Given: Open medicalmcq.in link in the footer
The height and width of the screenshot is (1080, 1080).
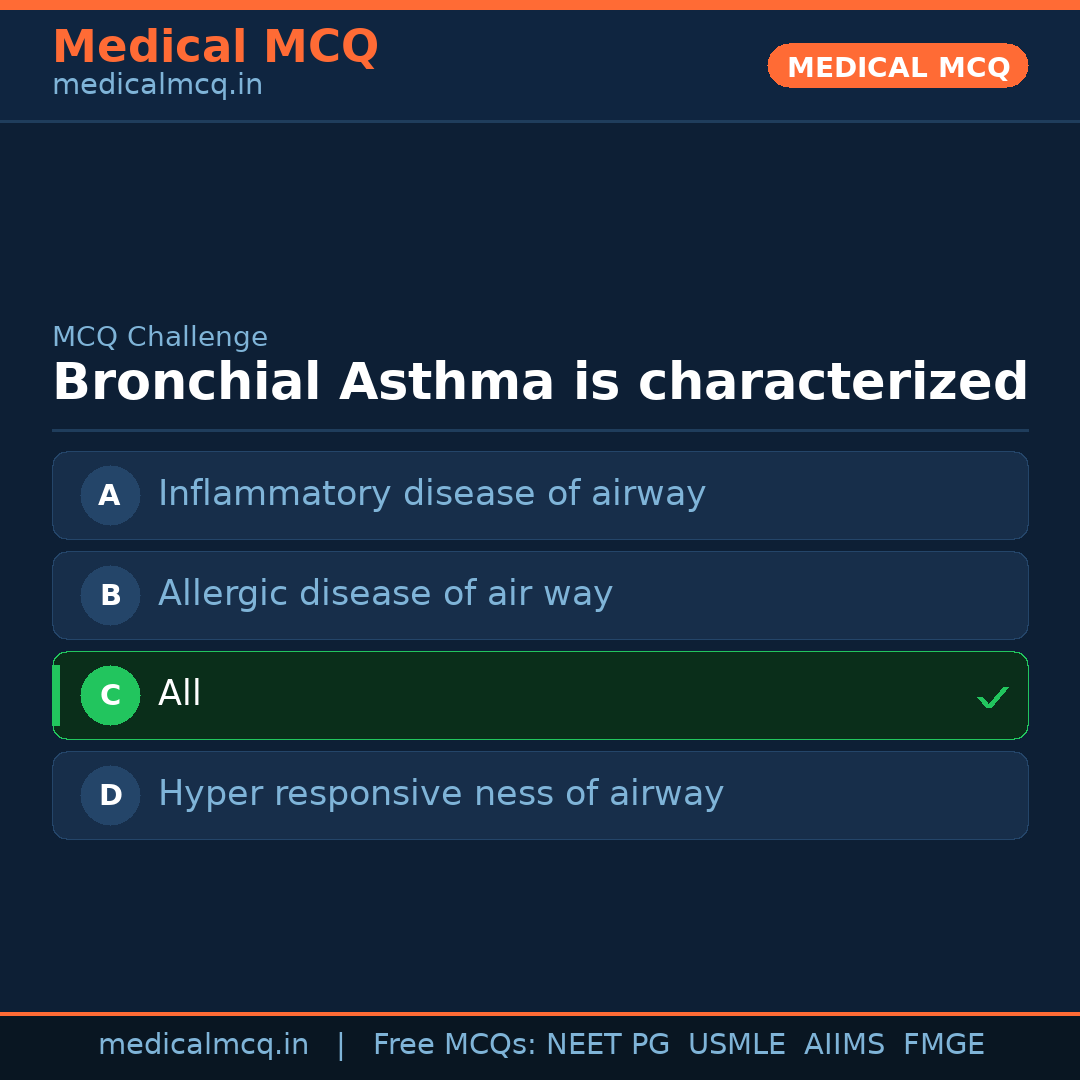Looking at the screenshot, I should point(203,1045).
